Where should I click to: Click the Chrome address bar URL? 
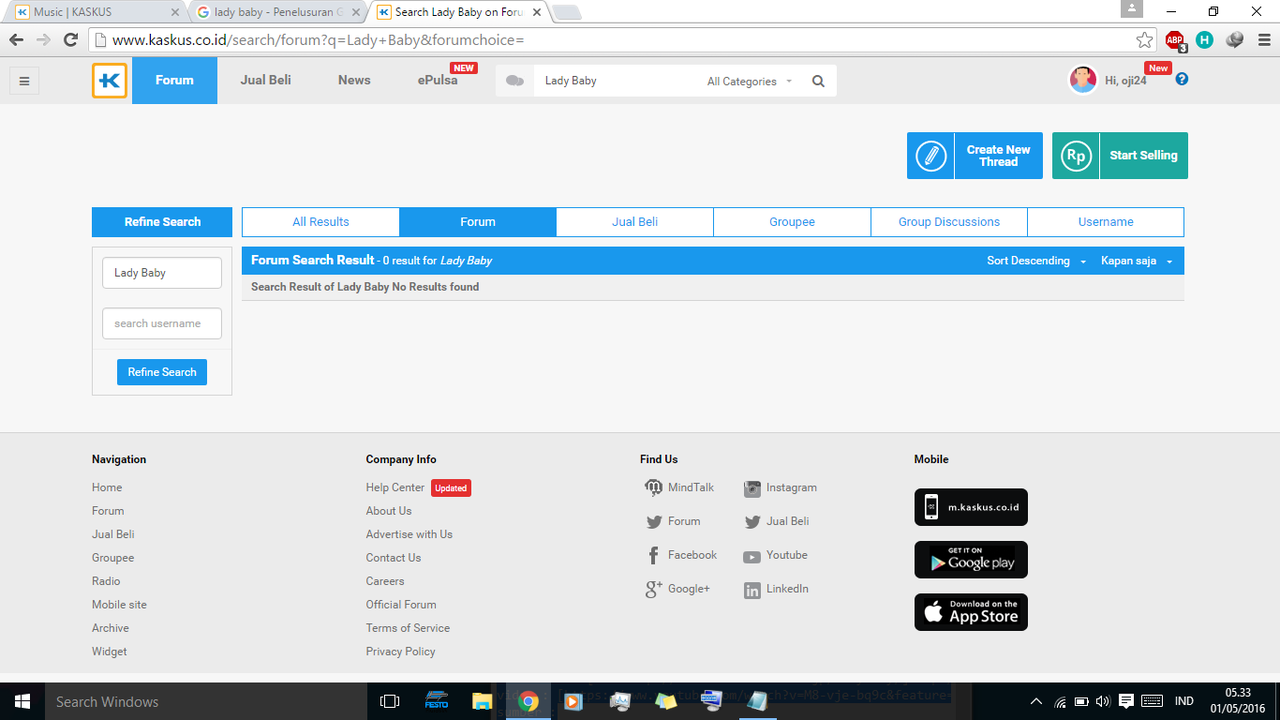coord(318,40)
